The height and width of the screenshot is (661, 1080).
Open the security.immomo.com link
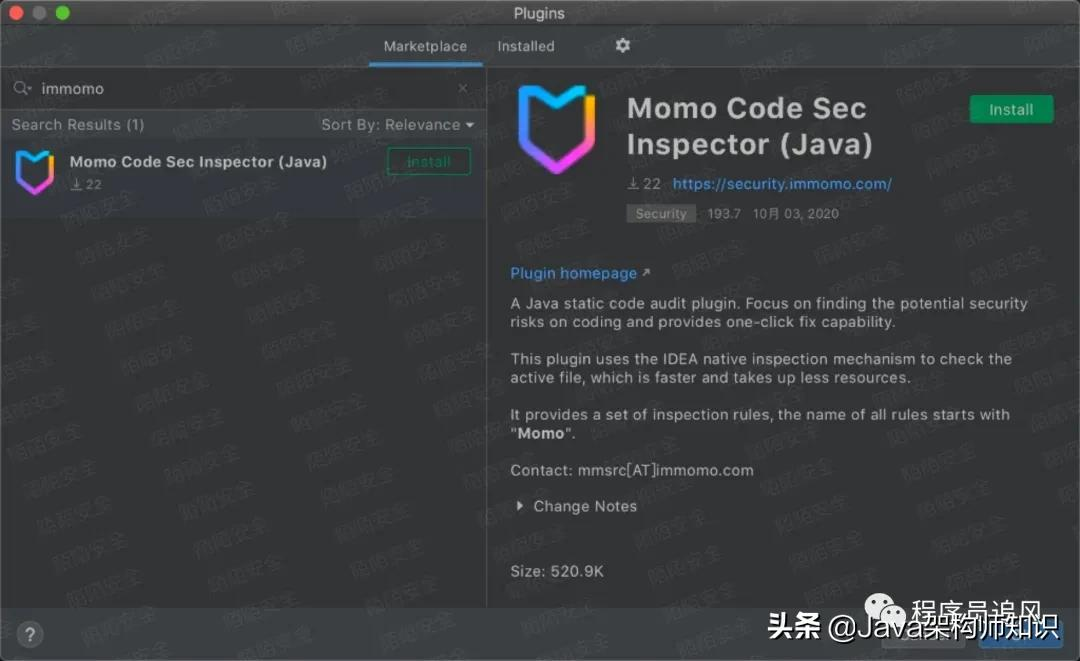click(782, 184)
